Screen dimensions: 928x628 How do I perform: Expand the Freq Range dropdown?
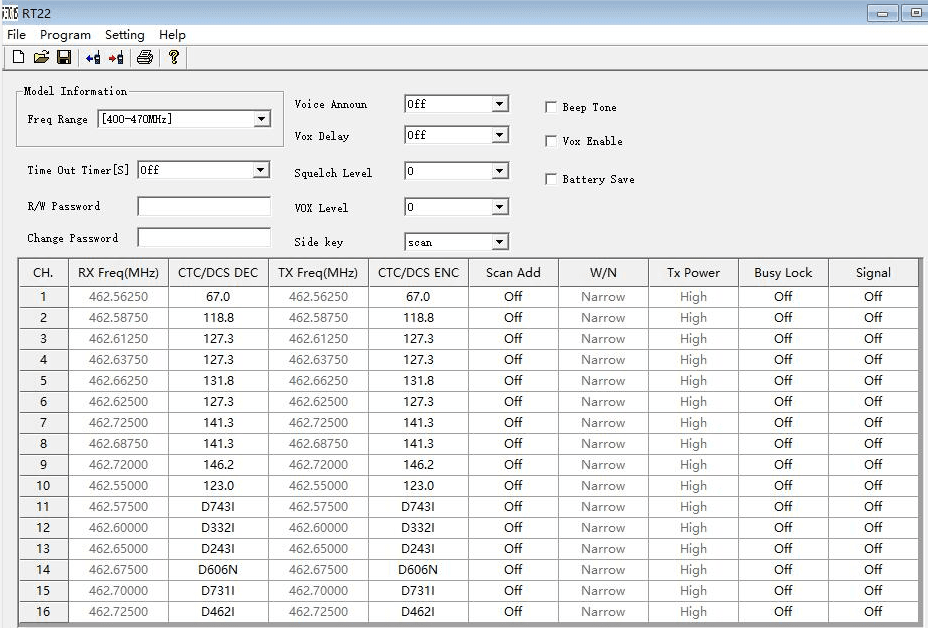[261, 119]
